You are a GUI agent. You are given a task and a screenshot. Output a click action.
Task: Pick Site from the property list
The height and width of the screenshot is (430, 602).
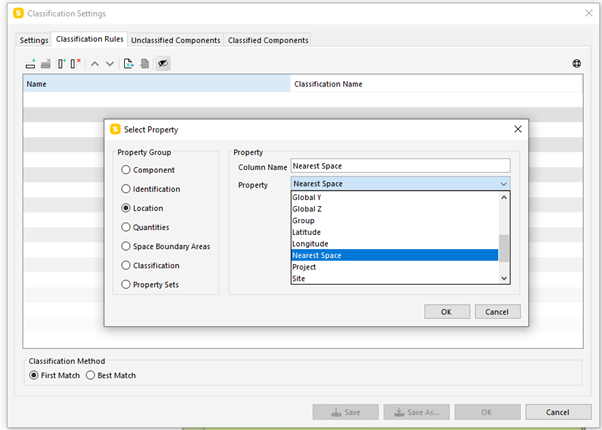[394, 278]
